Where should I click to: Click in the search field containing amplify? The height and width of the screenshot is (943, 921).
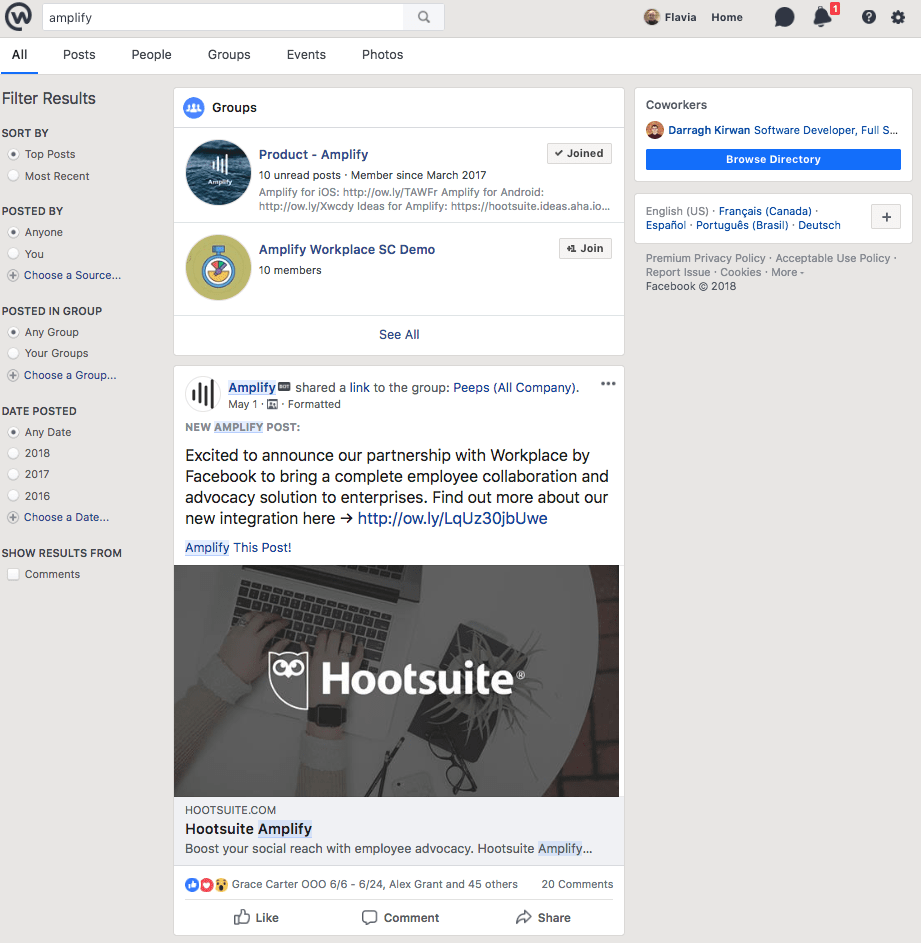tap(223, 17)
